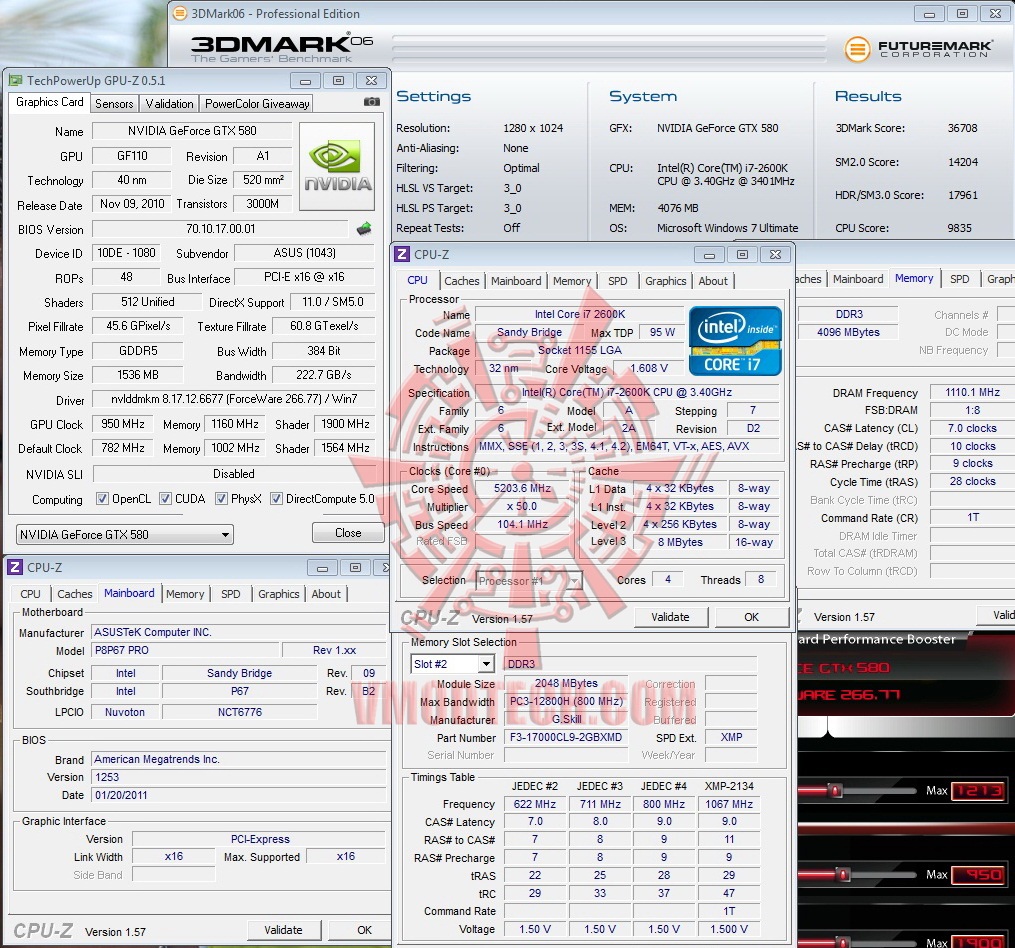The image size is (1015, 948).
Task: Click Validate in the front CPU-Z window
Action: (670, 617)
